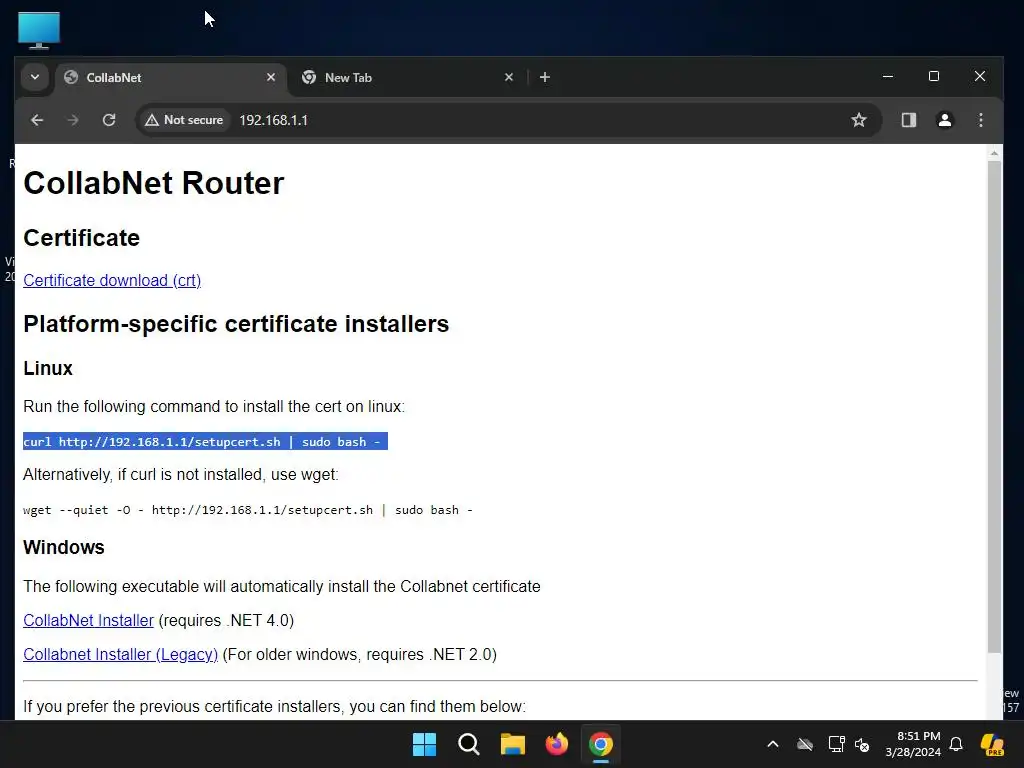Switch to the CollabNet tab

(171, 78)
